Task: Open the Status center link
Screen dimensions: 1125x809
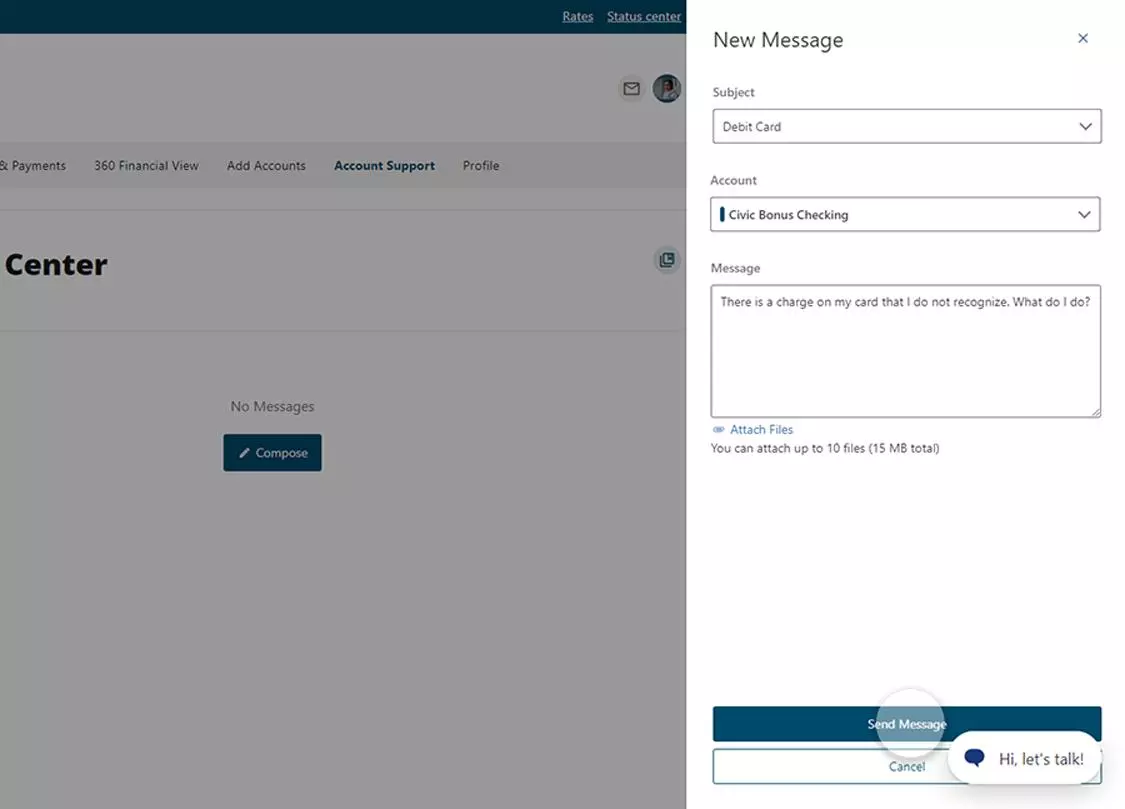Action: [x=643, y=16]
